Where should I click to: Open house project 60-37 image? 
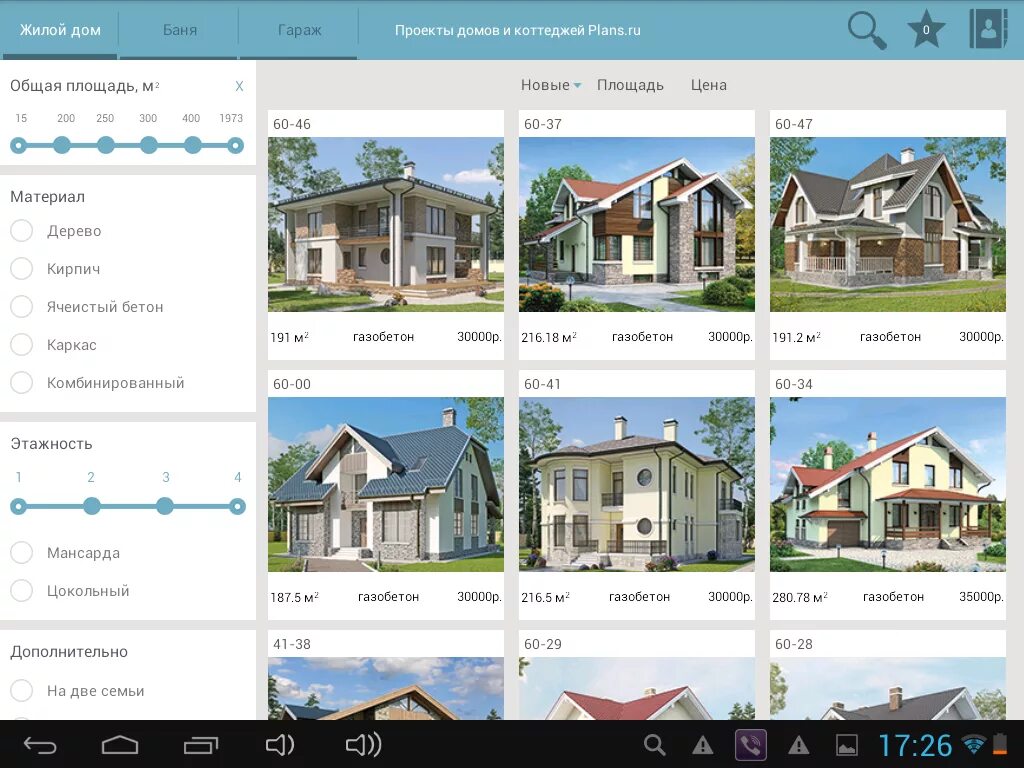pos(637,224)
